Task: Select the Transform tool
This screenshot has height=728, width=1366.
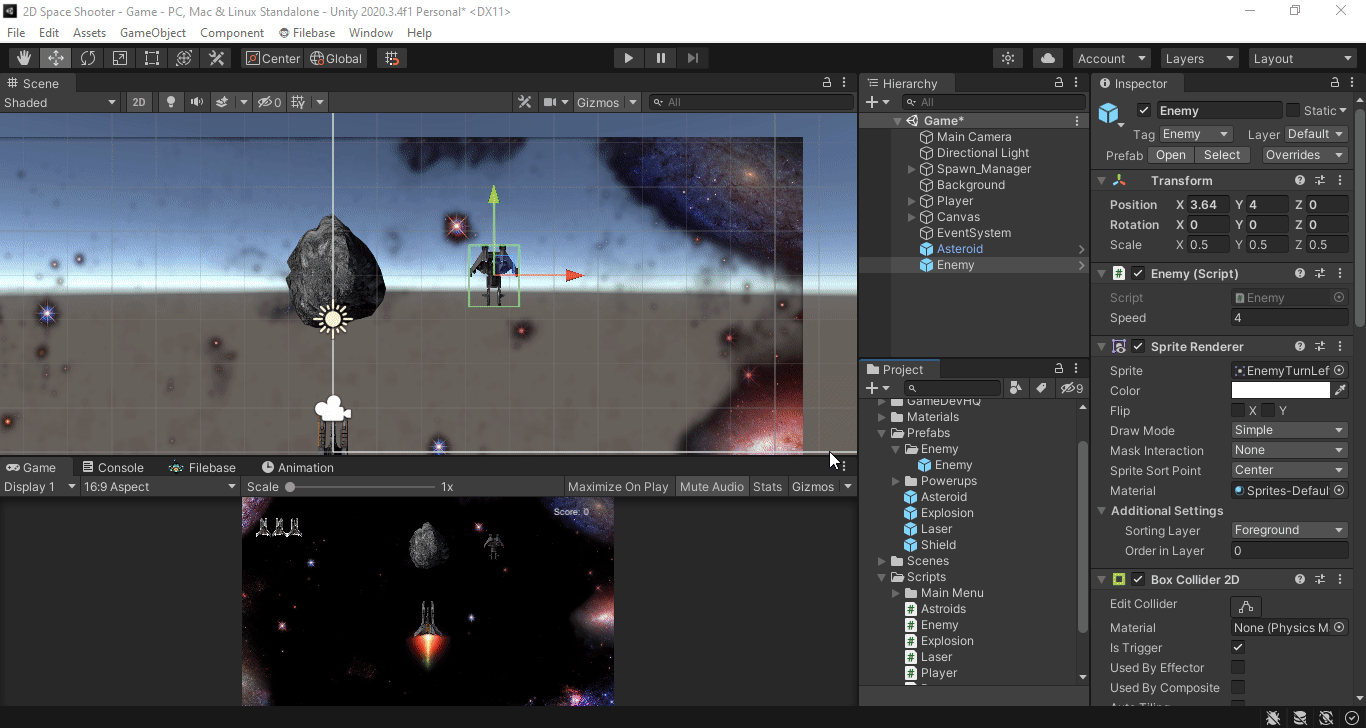Action: [x=184, y=58]
